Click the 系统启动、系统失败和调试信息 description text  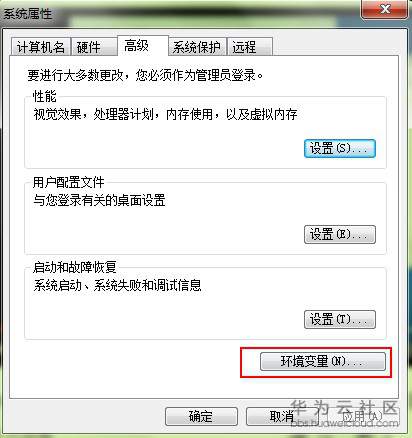click(x=117, y=285)
